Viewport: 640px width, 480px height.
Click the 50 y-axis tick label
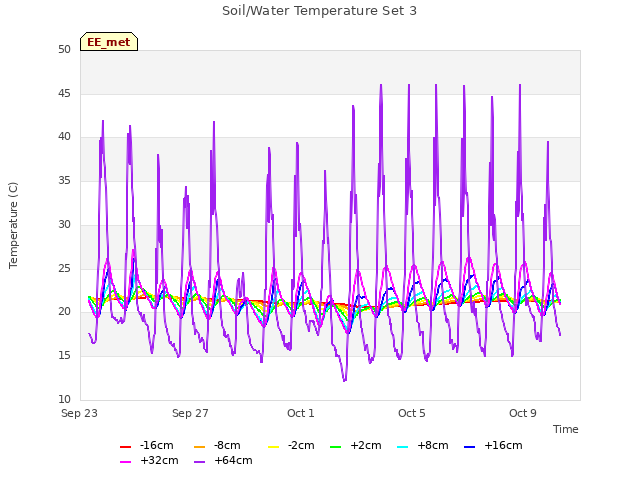point(64,49)
